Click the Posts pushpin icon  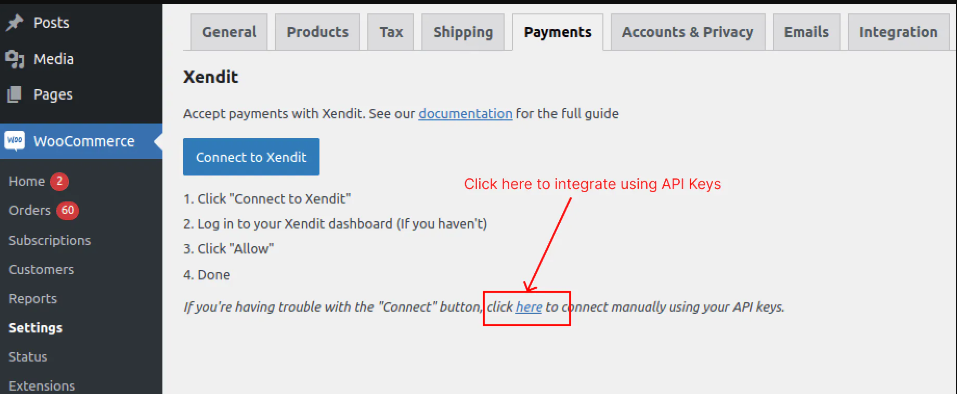(14, 23)
